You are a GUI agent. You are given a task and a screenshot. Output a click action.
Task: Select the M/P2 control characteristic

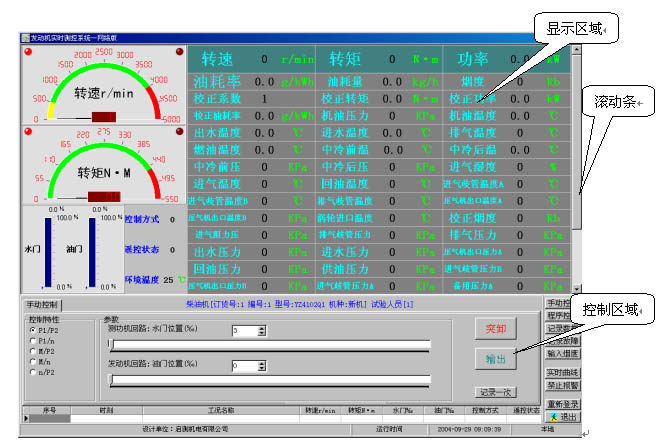(x=32, y=349)
